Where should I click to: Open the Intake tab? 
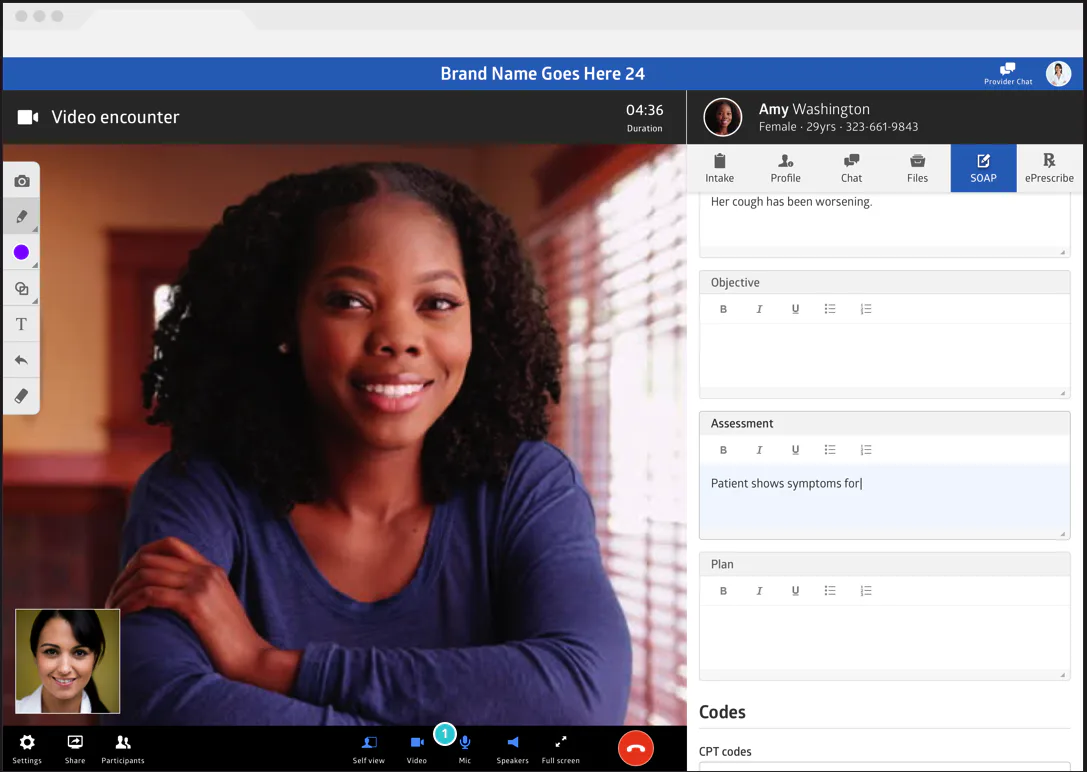pyautogui.click(x=720, y=168)
